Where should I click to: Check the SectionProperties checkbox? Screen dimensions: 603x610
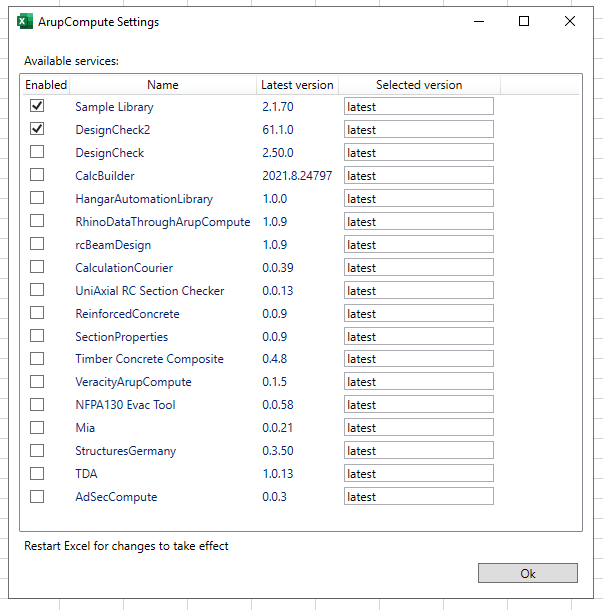coord(37,336)
